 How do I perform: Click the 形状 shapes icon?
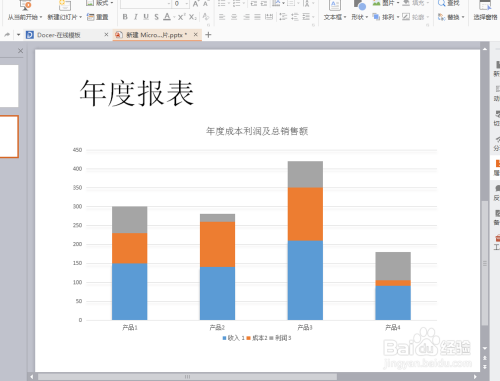click(x=359, y=5)
